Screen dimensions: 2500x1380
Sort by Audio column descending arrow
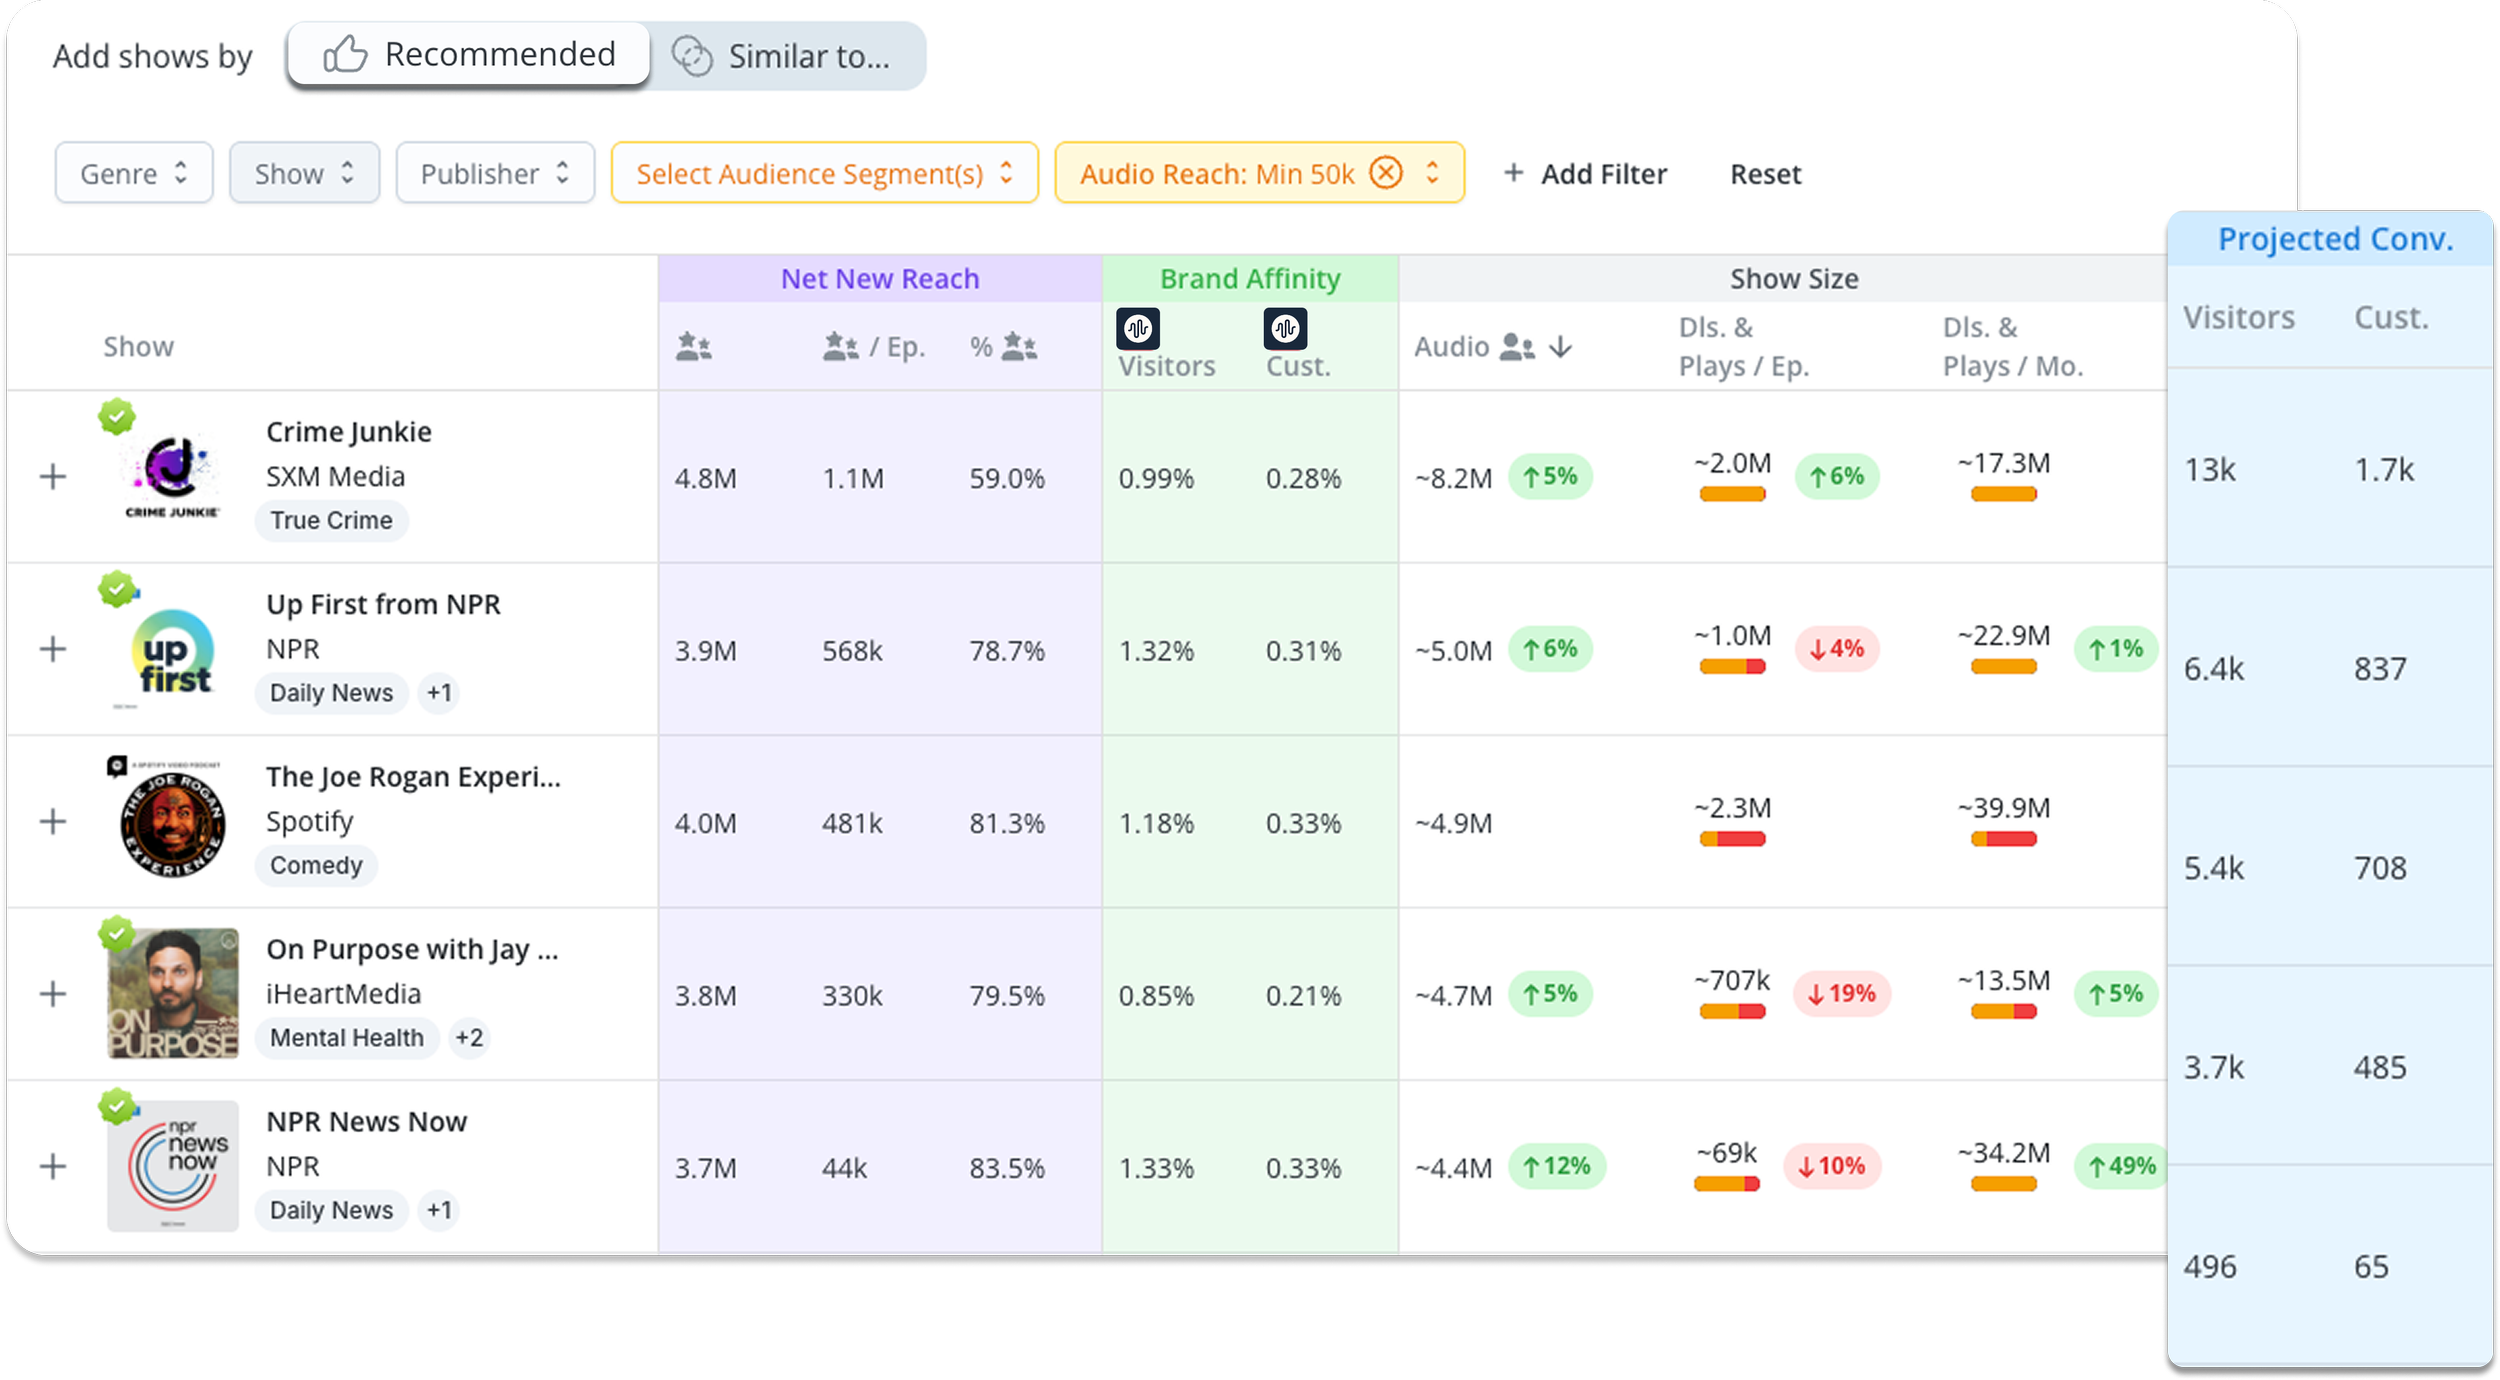(1561, 347)
